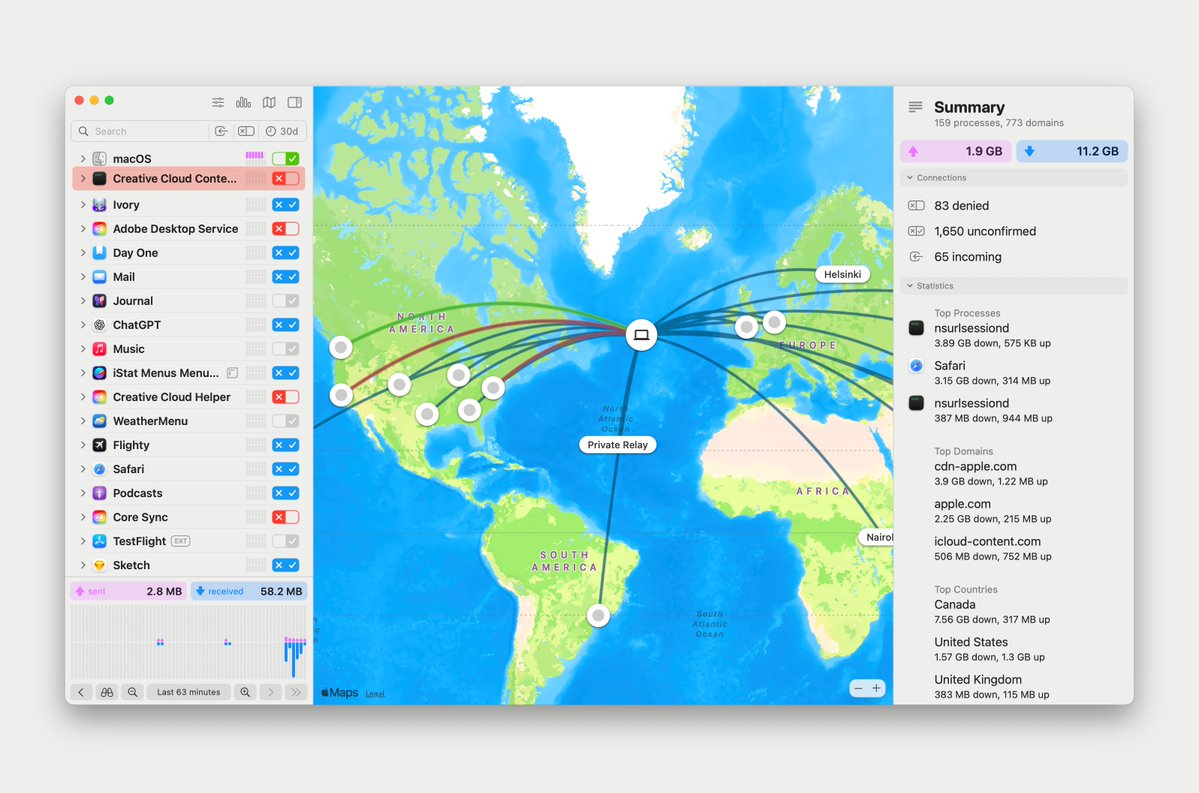Click the laptop location marker on map
1199x793 pixels.
point(642,335)
